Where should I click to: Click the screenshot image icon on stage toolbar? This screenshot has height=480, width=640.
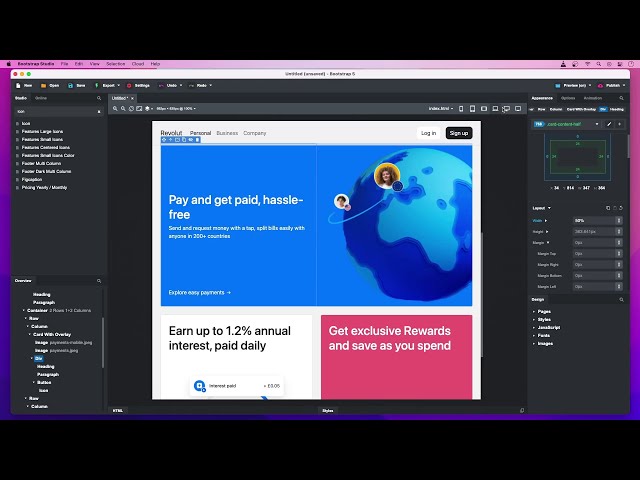pos(139,109)
